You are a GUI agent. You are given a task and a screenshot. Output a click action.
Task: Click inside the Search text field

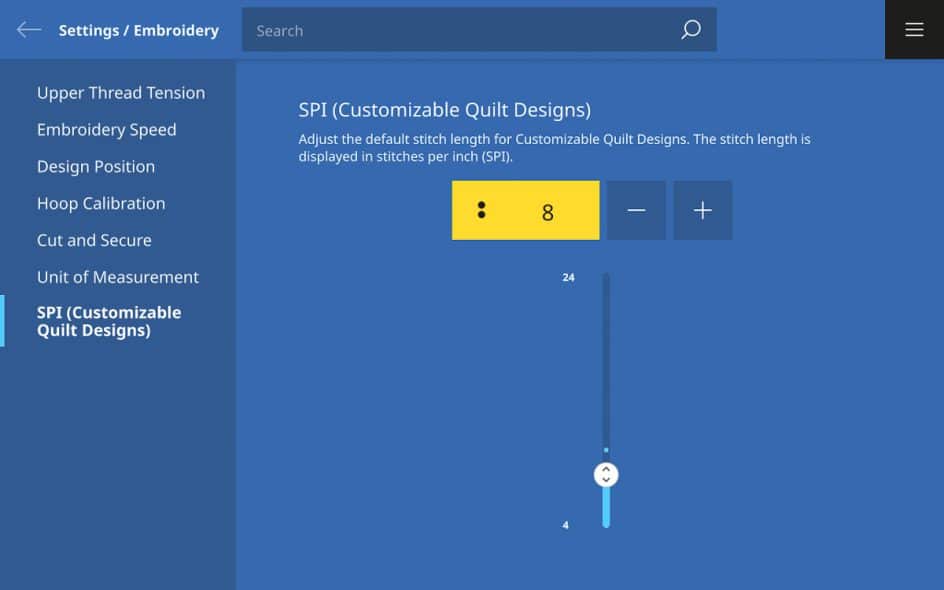tap(460, 30)
